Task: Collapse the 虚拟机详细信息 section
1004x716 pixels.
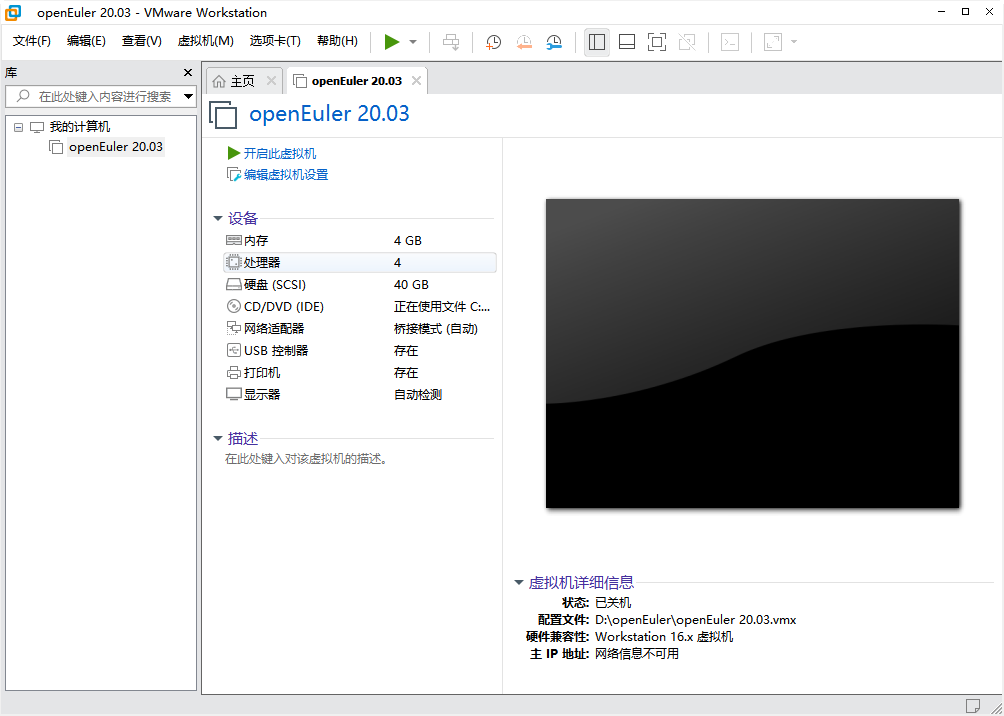Action: click(518, 582)
